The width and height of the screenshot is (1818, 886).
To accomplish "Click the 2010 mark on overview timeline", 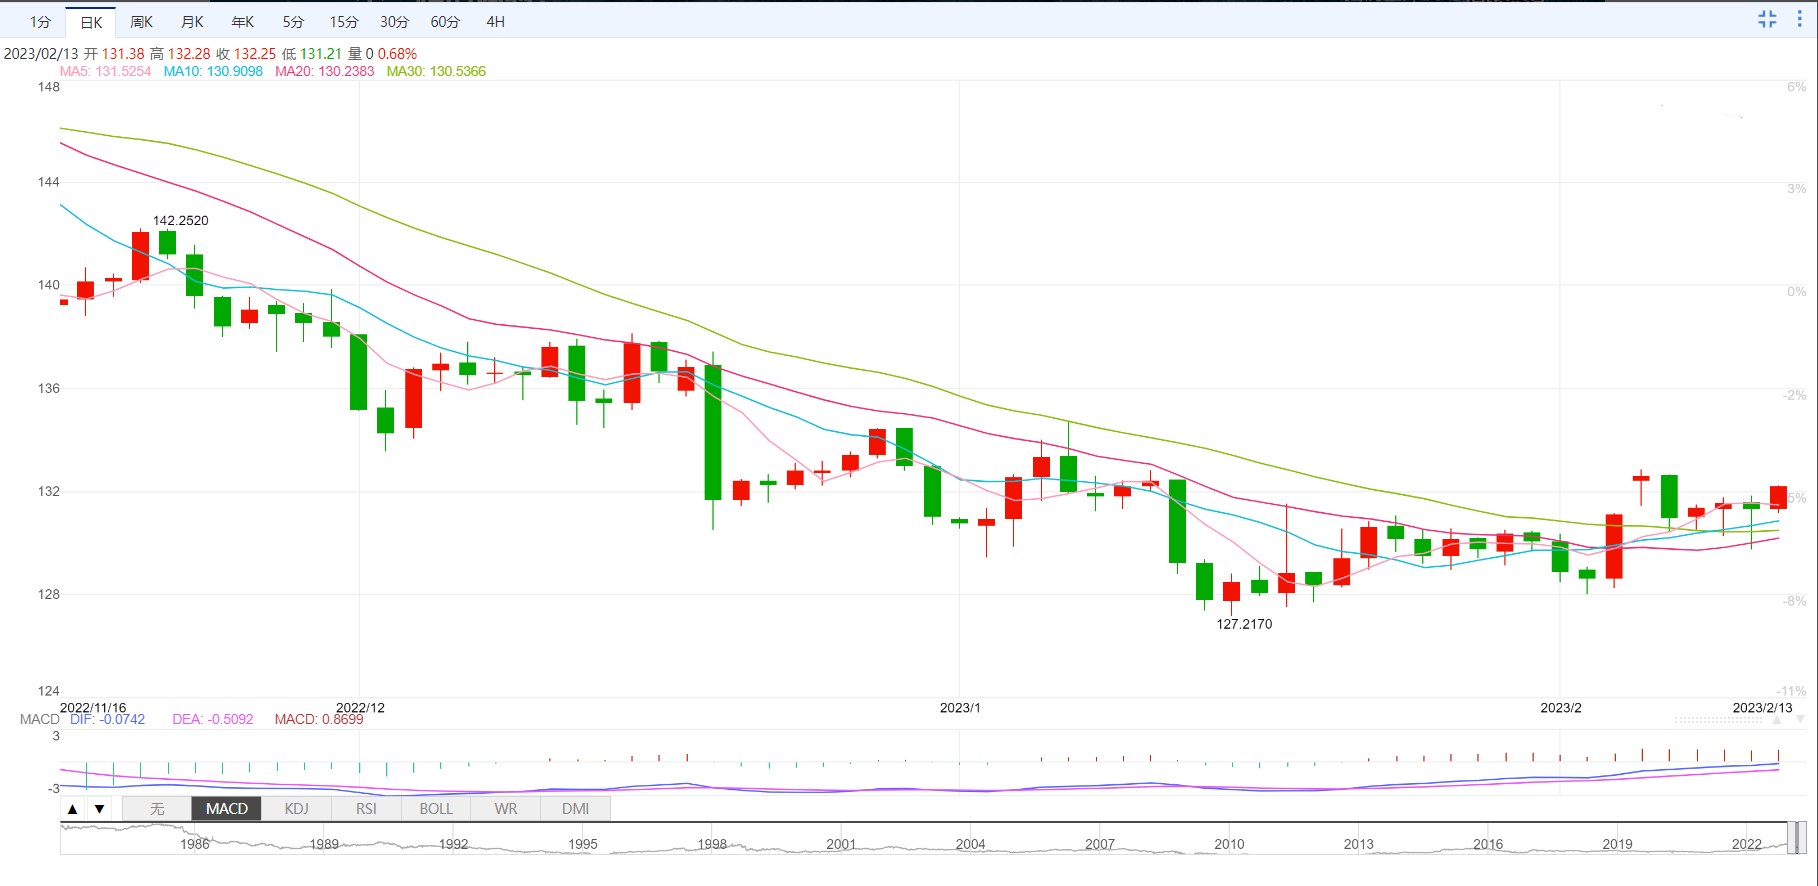I will (1229, 844).
